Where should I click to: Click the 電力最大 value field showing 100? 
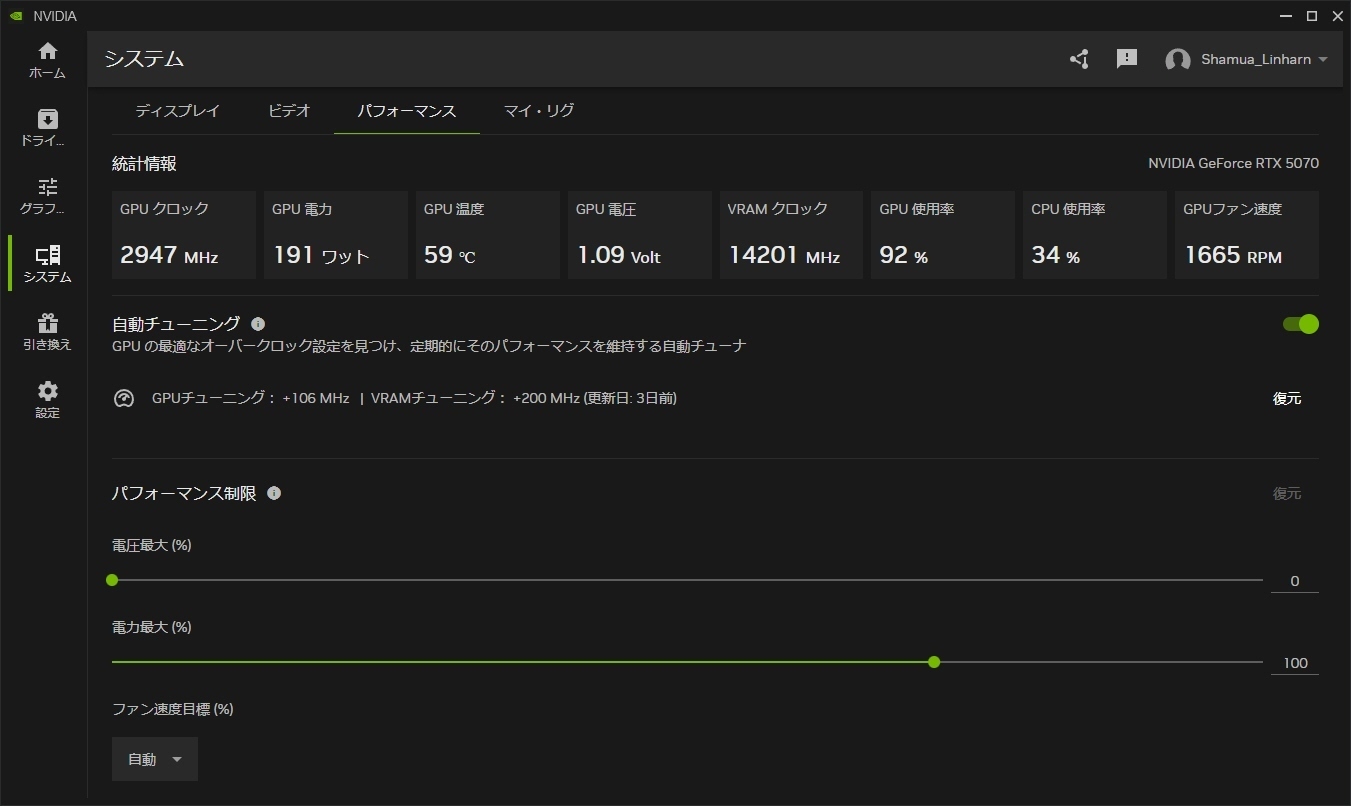(1295, 663)
